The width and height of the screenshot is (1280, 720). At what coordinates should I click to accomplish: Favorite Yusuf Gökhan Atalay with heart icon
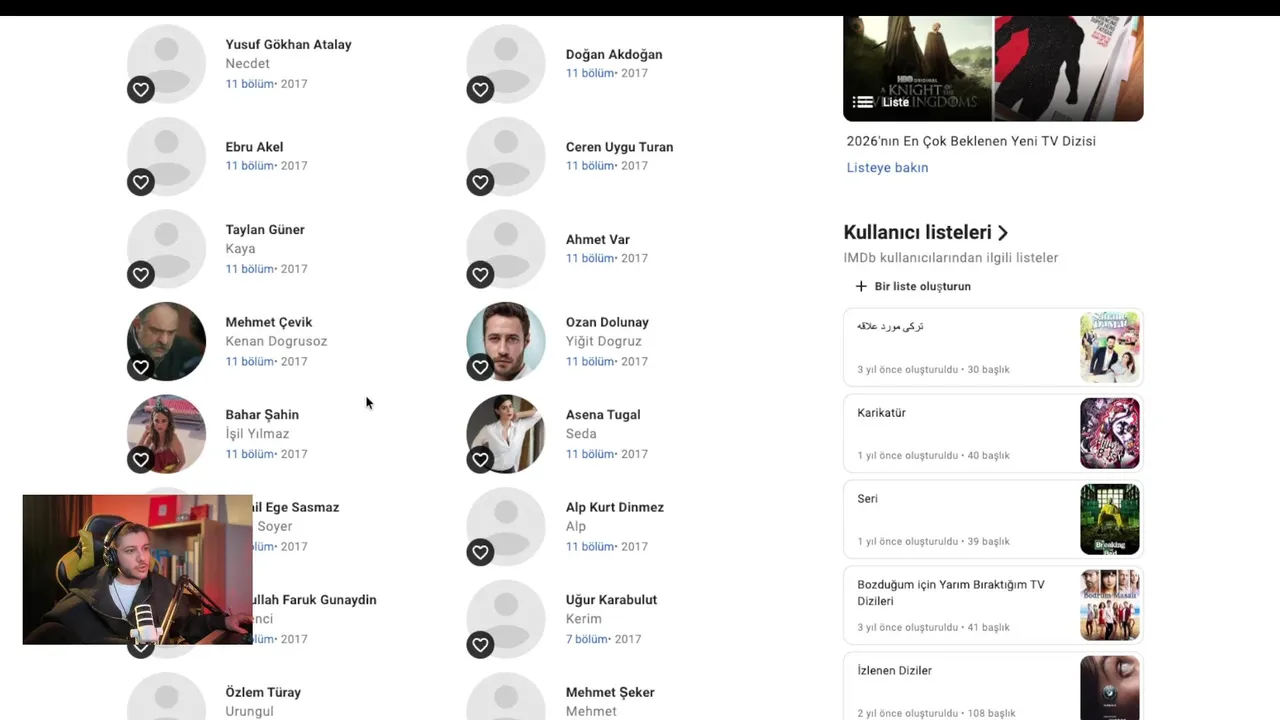tap(141, 90)
